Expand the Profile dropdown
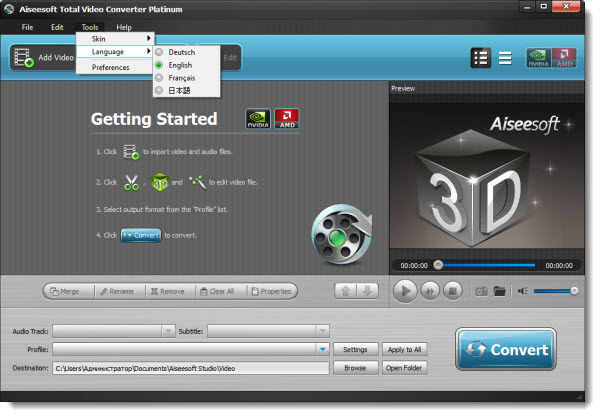600x417 pixels. pyautogui.click(x=322, y=349)
